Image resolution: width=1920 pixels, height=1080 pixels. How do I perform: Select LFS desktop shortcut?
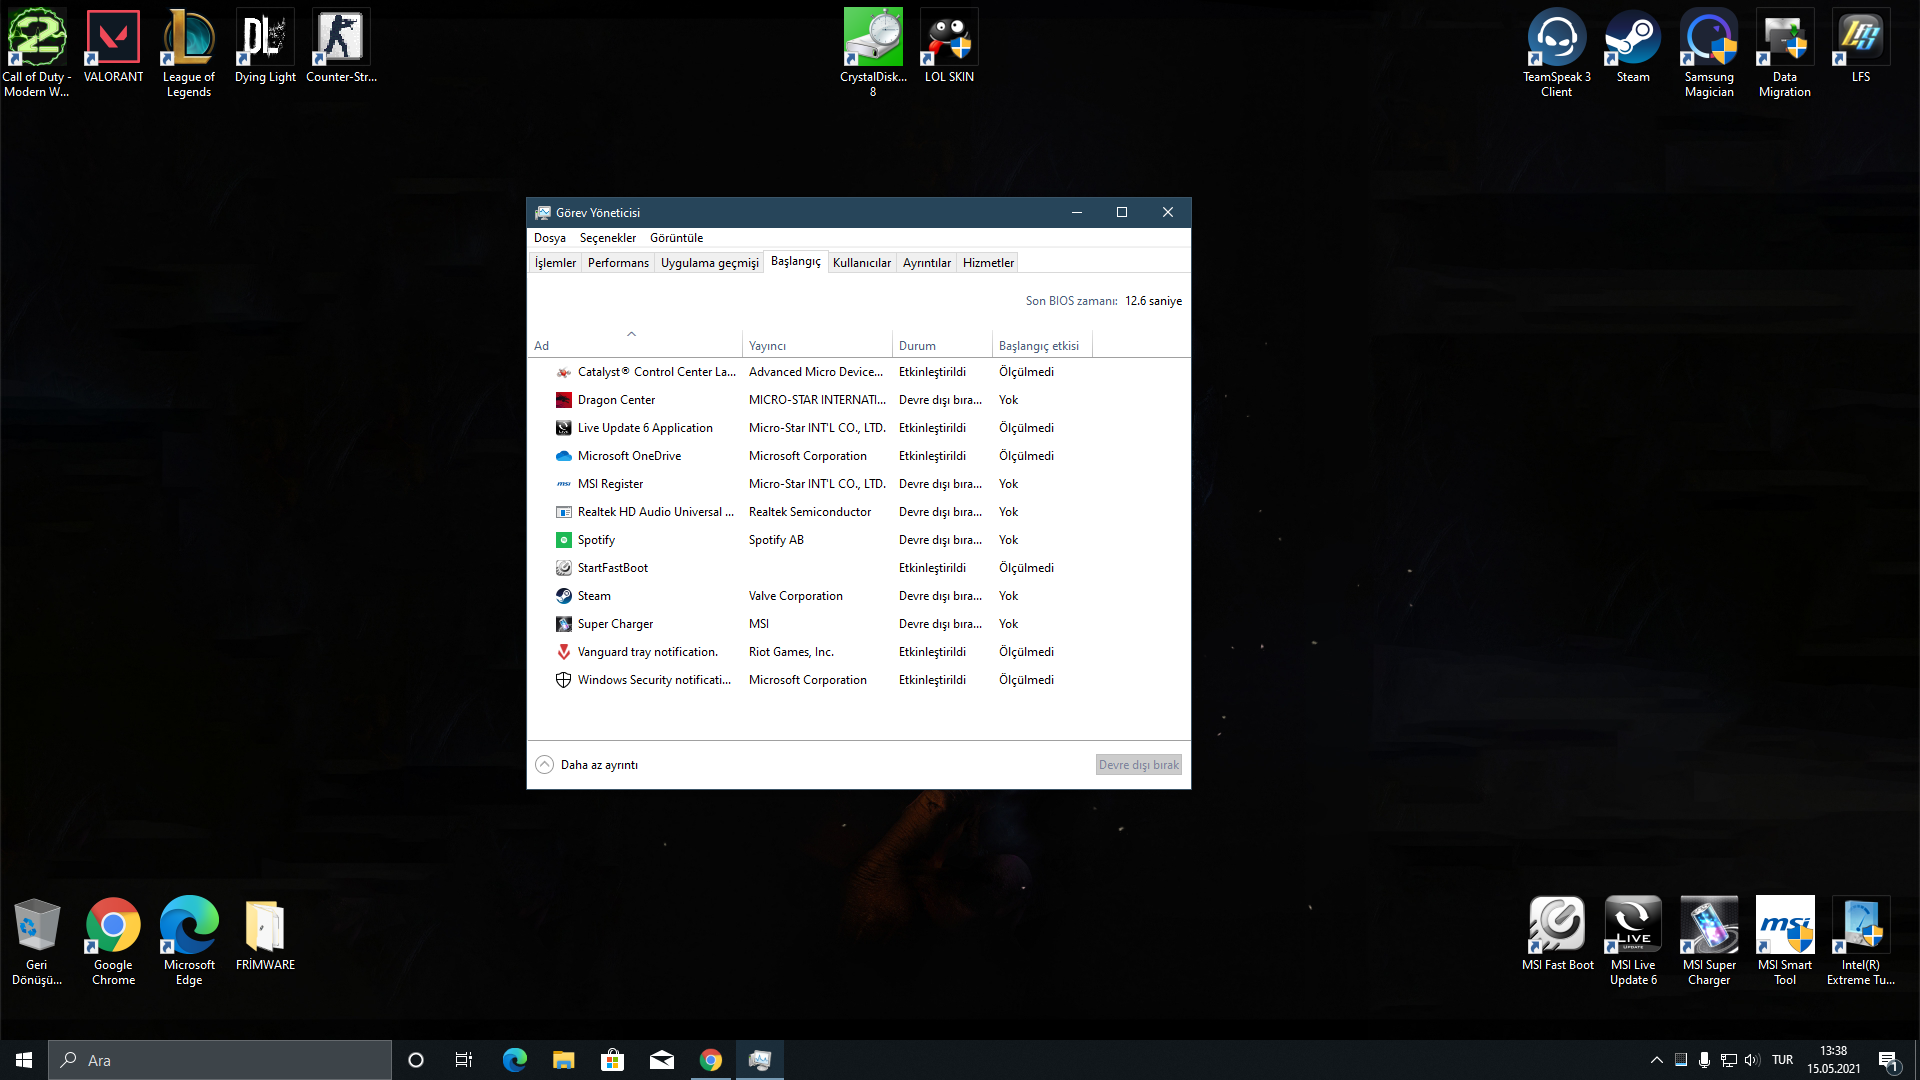[1861, 45]
